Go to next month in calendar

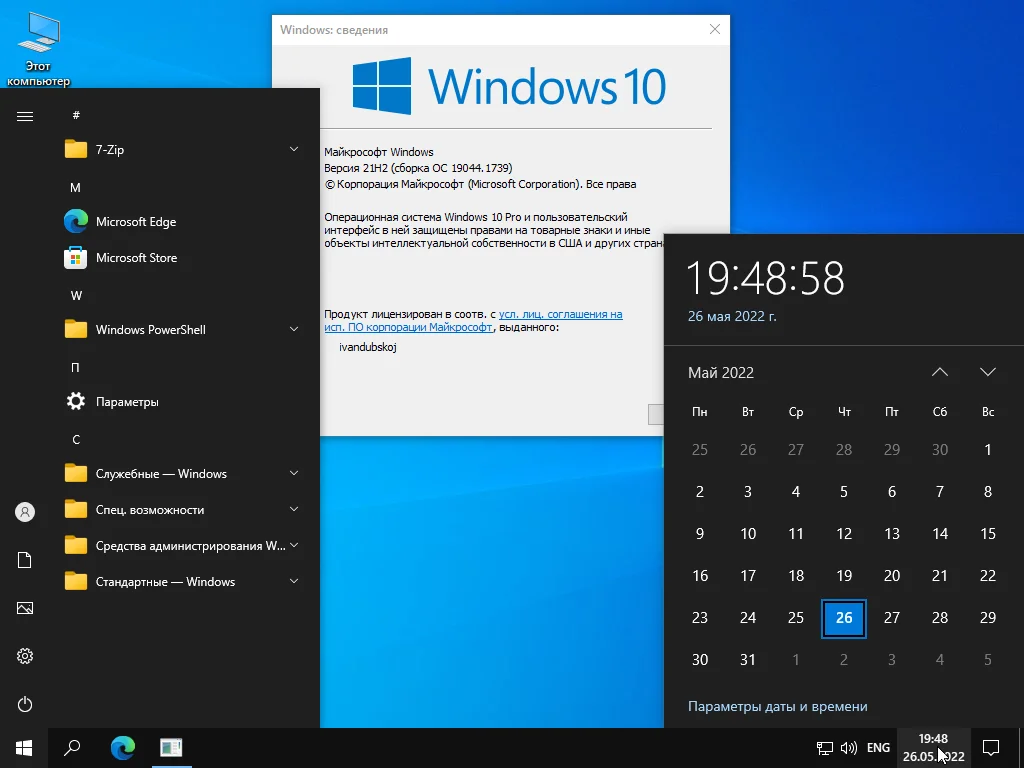coord(988,372)
